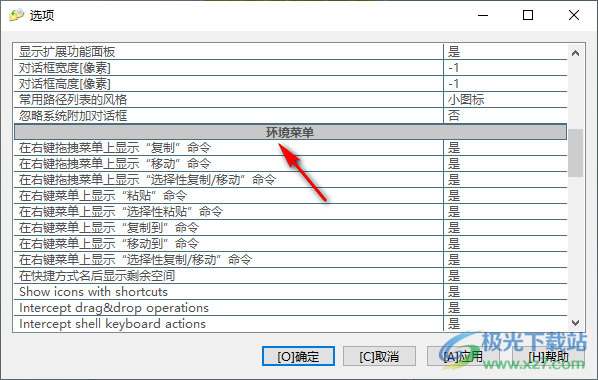The image size is (598, 380).
Task: Click the [C]取消 button
Action: click(379, 356)
